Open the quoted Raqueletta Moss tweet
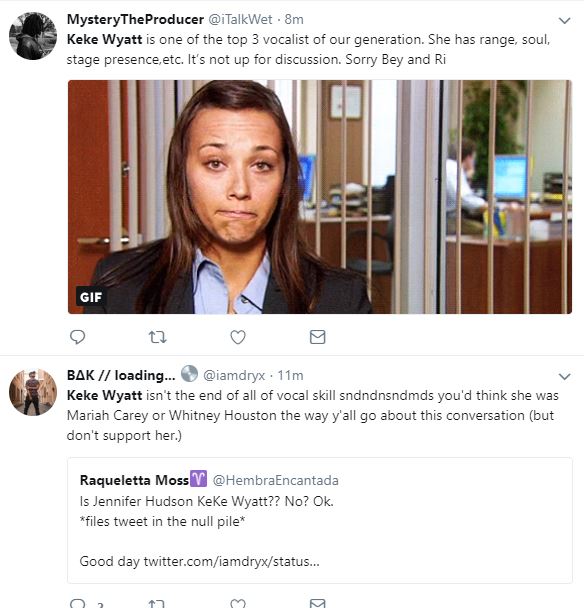 (x=320, y=520)
